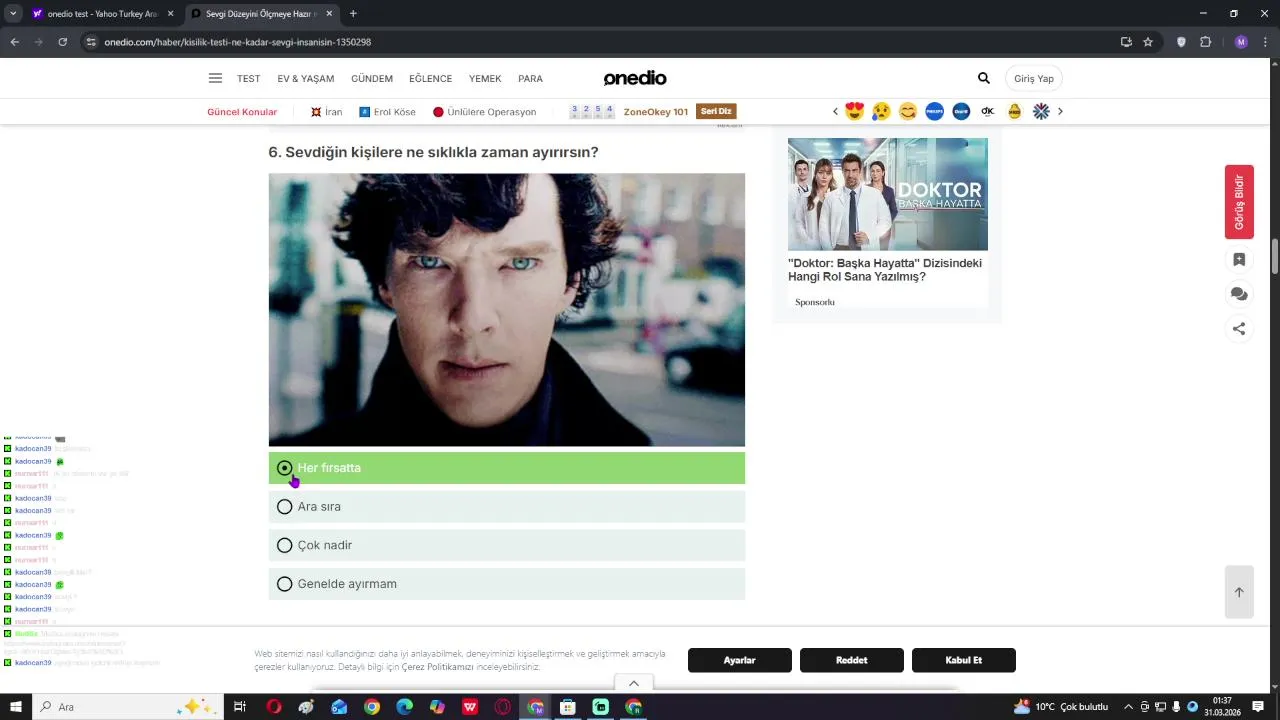1280x720 pixels.
Task: Open the notification center on the taskbar
Action: click(x=1259, y=706)
